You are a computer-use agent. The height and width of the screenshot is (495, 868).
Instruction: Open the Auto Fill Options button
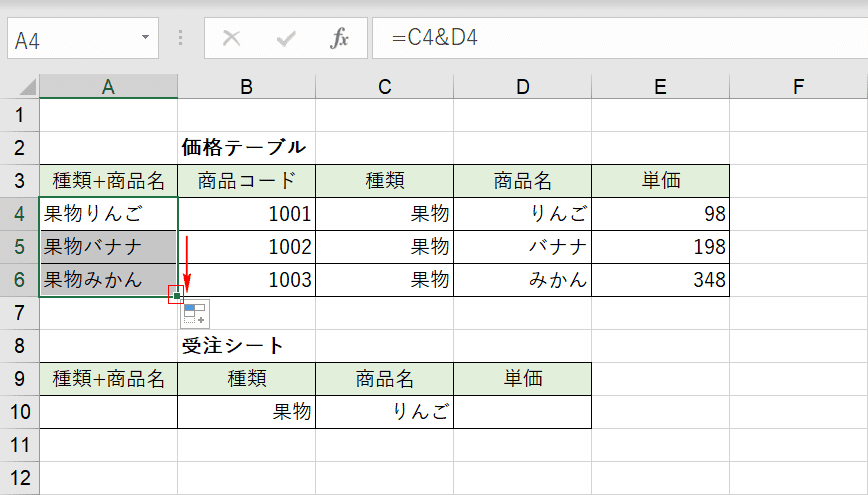195,313
